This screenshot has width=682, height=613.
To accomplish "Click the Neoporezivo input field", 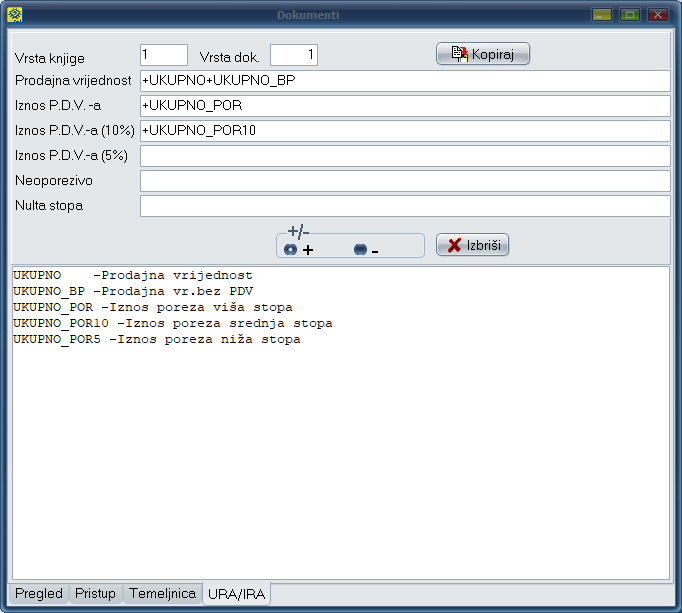I will 404,181.
